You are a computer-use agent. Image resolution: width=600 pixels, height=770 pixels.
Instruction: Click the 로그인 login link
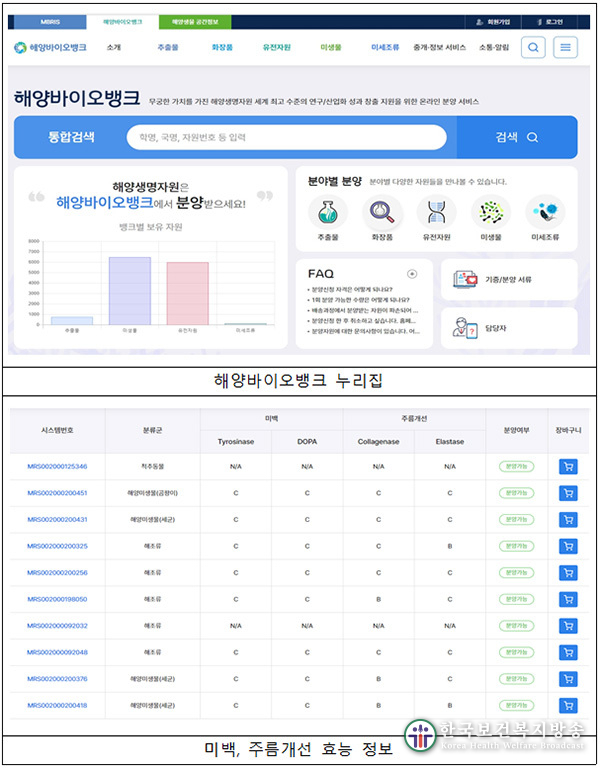click(x=550, y=22)
